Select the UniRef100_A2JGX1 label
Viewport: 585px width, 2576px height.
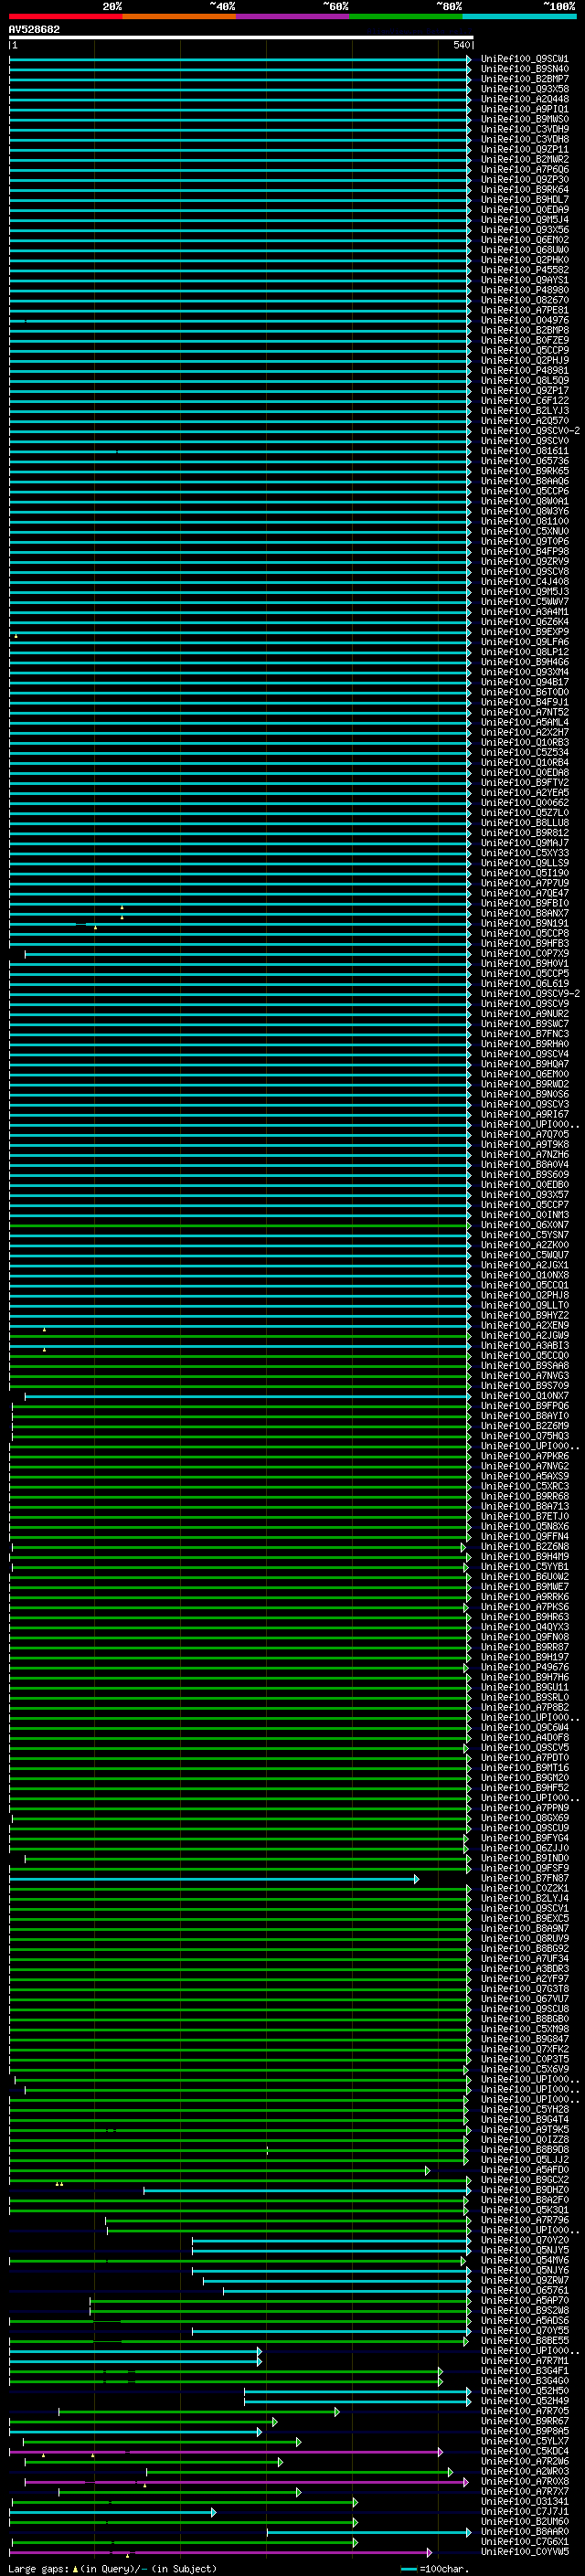(x=525, y=1265)
